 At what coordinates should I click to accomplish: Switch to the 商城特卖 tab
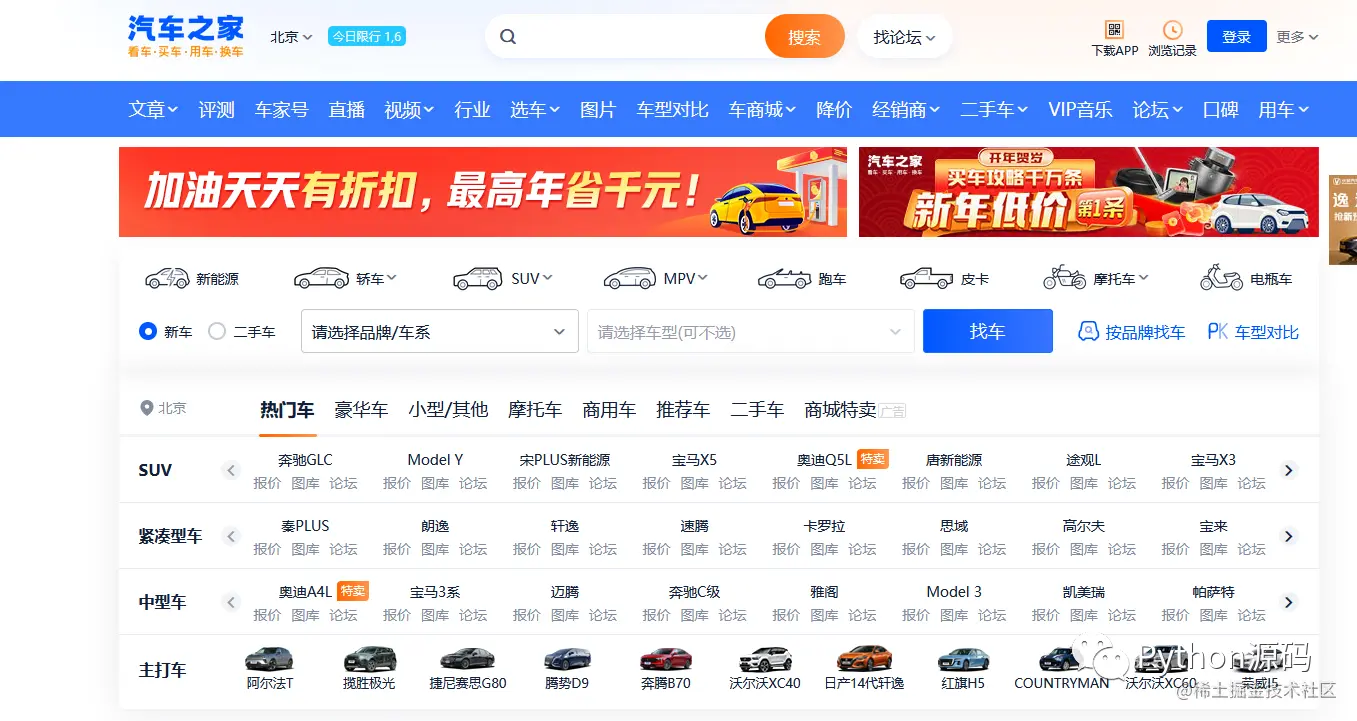coord(840,410)
